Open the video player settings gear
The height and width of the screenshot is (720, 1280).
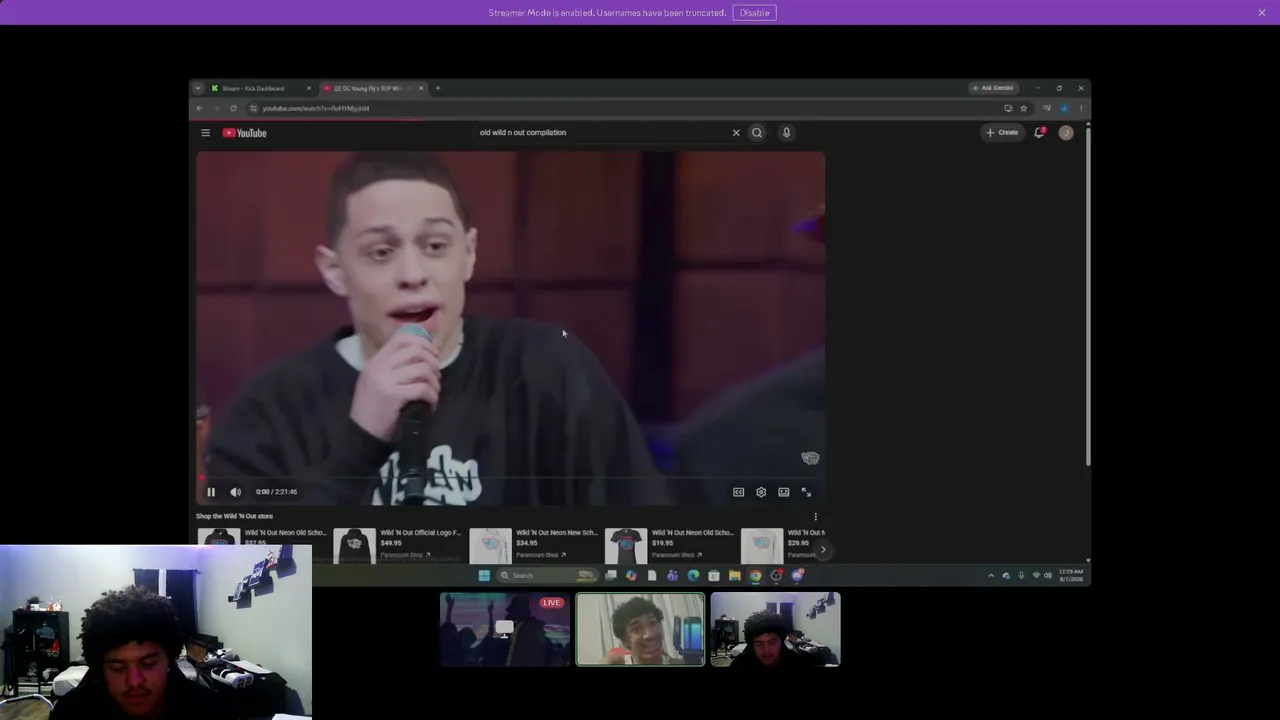(x=761, y=492)
